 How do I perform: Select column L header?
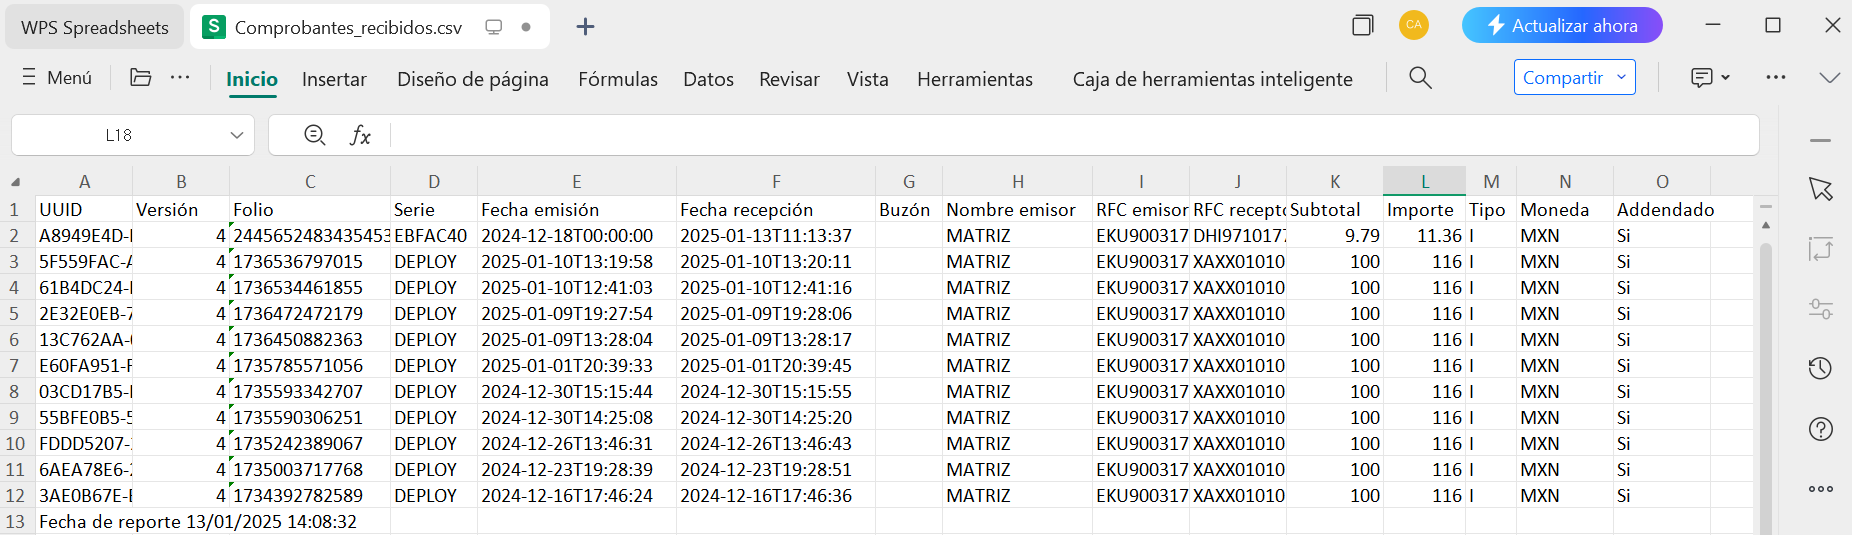coord(1424,182)
